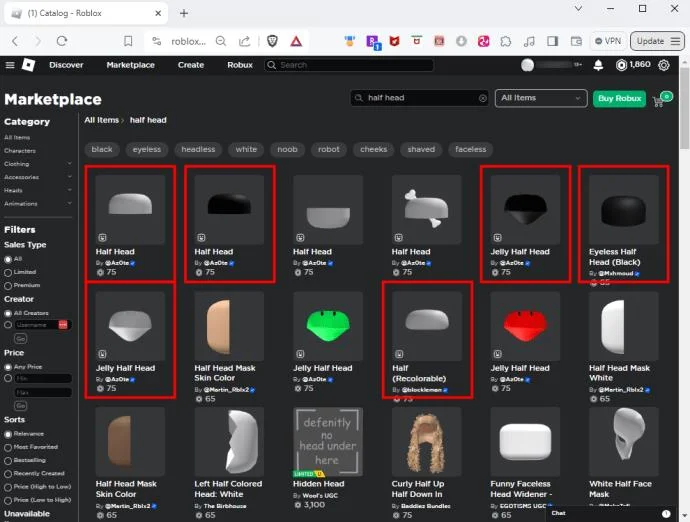Select the All sales type radio button
The image size is (690, 522).
(x=8, y=259)
